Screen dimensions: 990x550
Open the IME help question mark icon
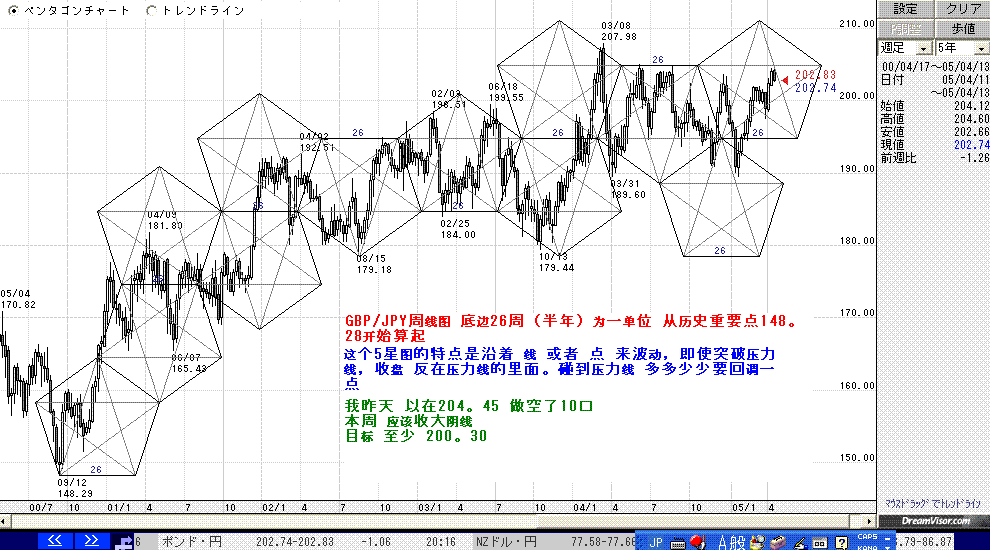(x=841, y=542)
